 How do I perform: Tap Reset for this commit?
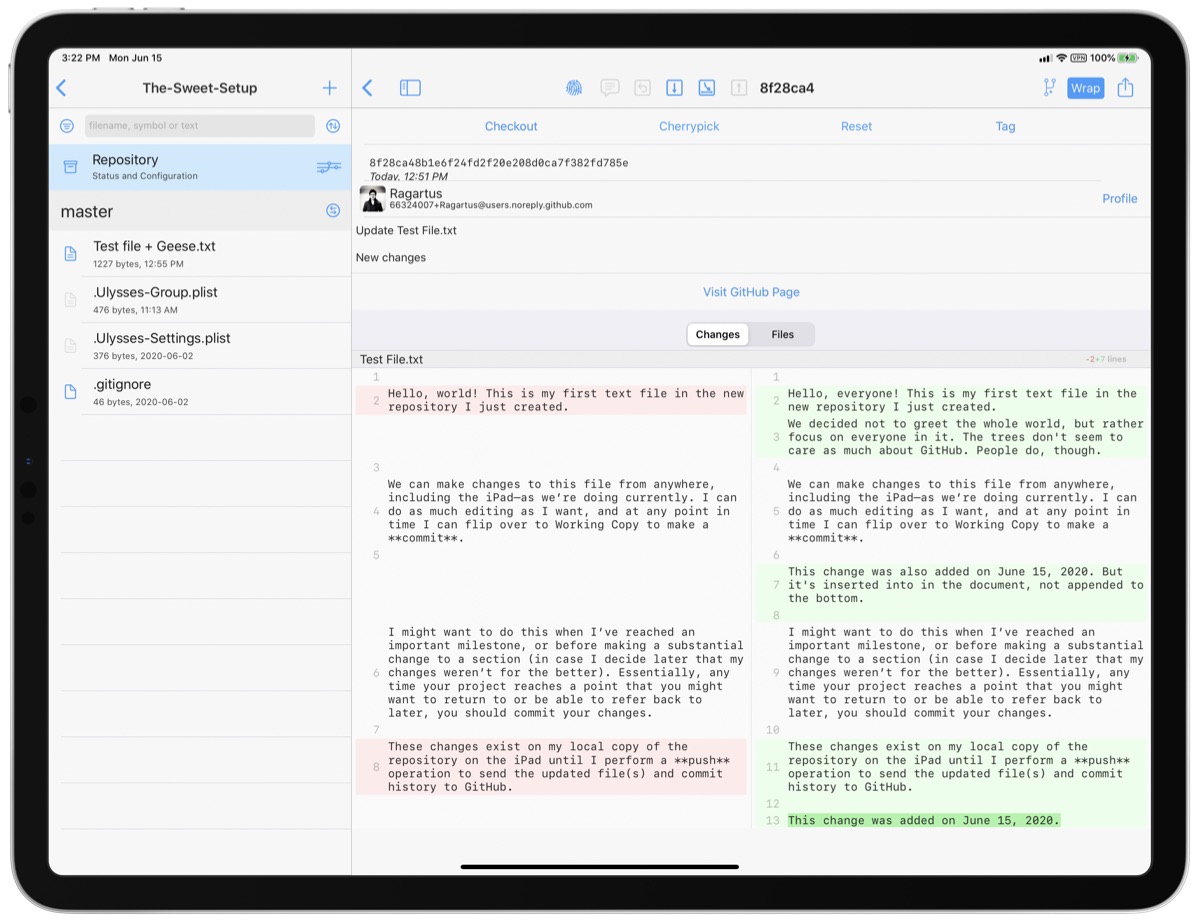(856, 126)
